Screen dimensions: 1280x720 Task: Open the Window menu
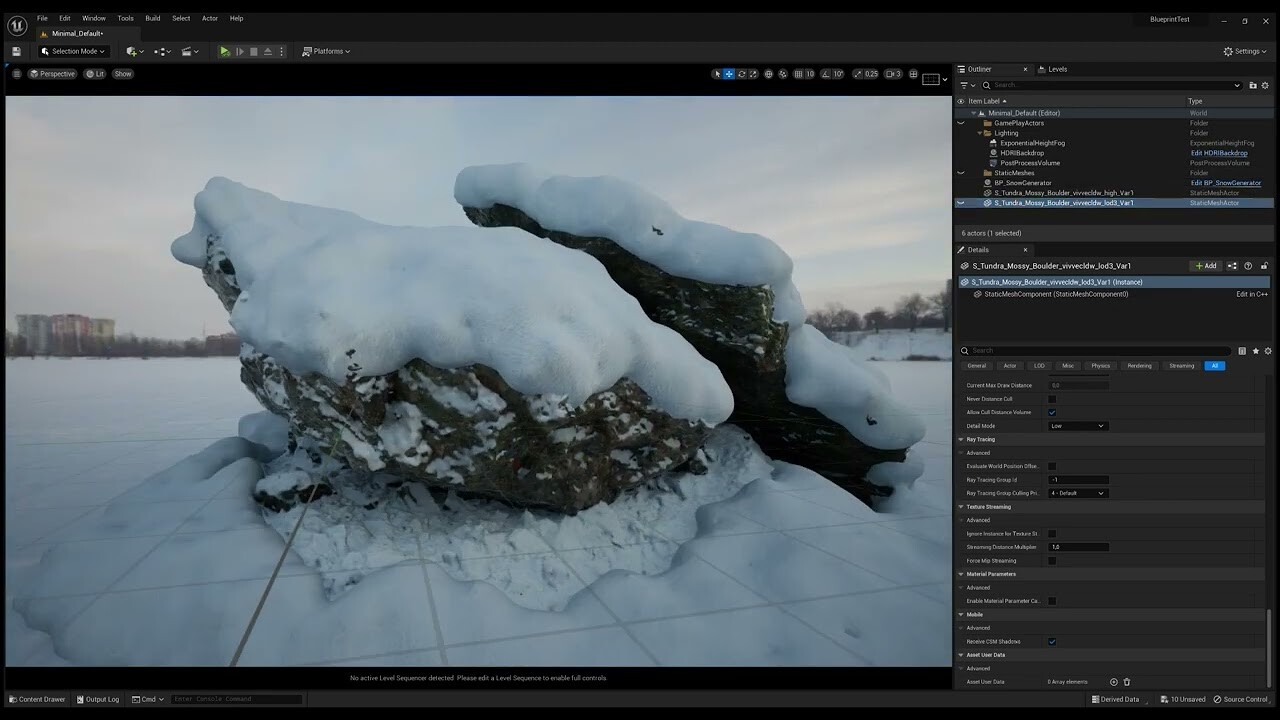(x=93, y=18)
